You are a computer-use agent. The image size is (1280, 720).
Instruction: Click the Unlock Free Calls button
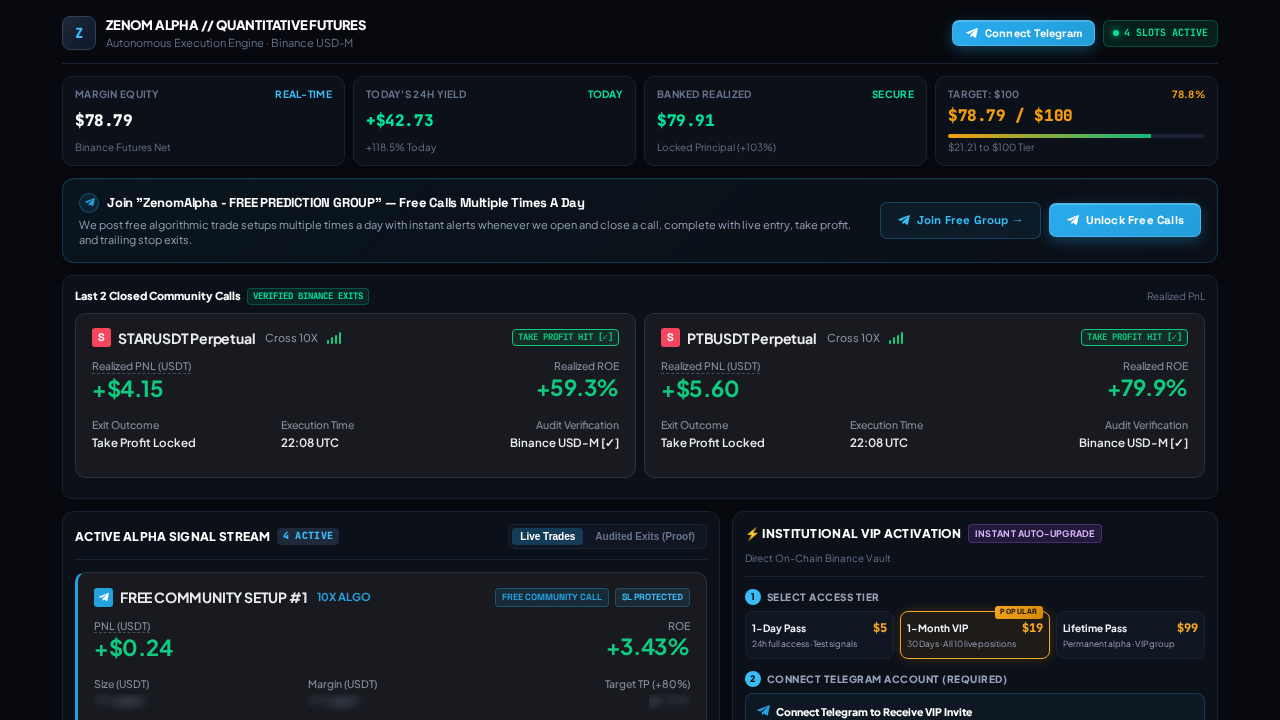pyautogui.click(x=1125, y=220)
